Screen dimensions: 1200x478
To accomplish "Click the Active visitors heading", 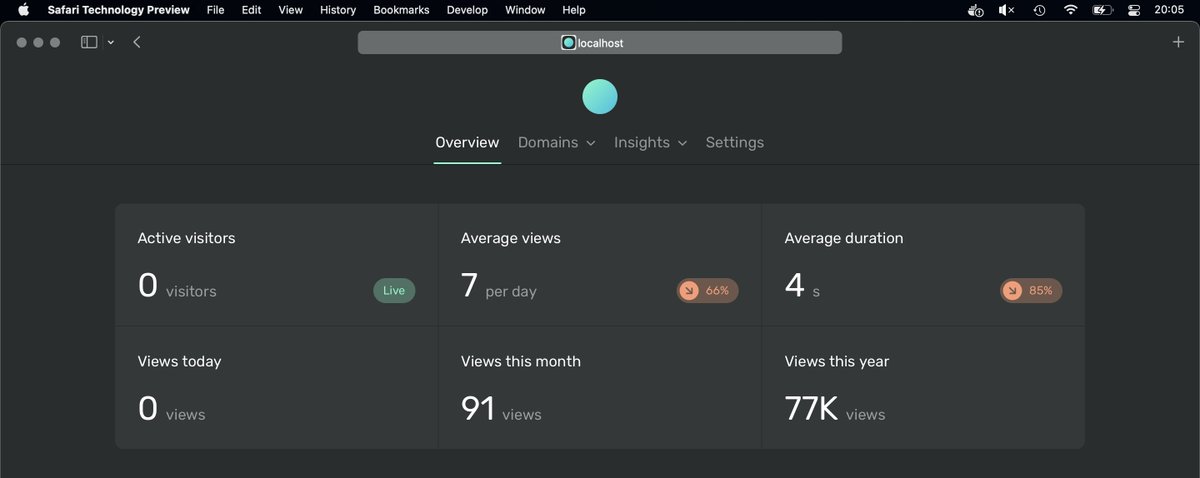I will pos(186,238).
